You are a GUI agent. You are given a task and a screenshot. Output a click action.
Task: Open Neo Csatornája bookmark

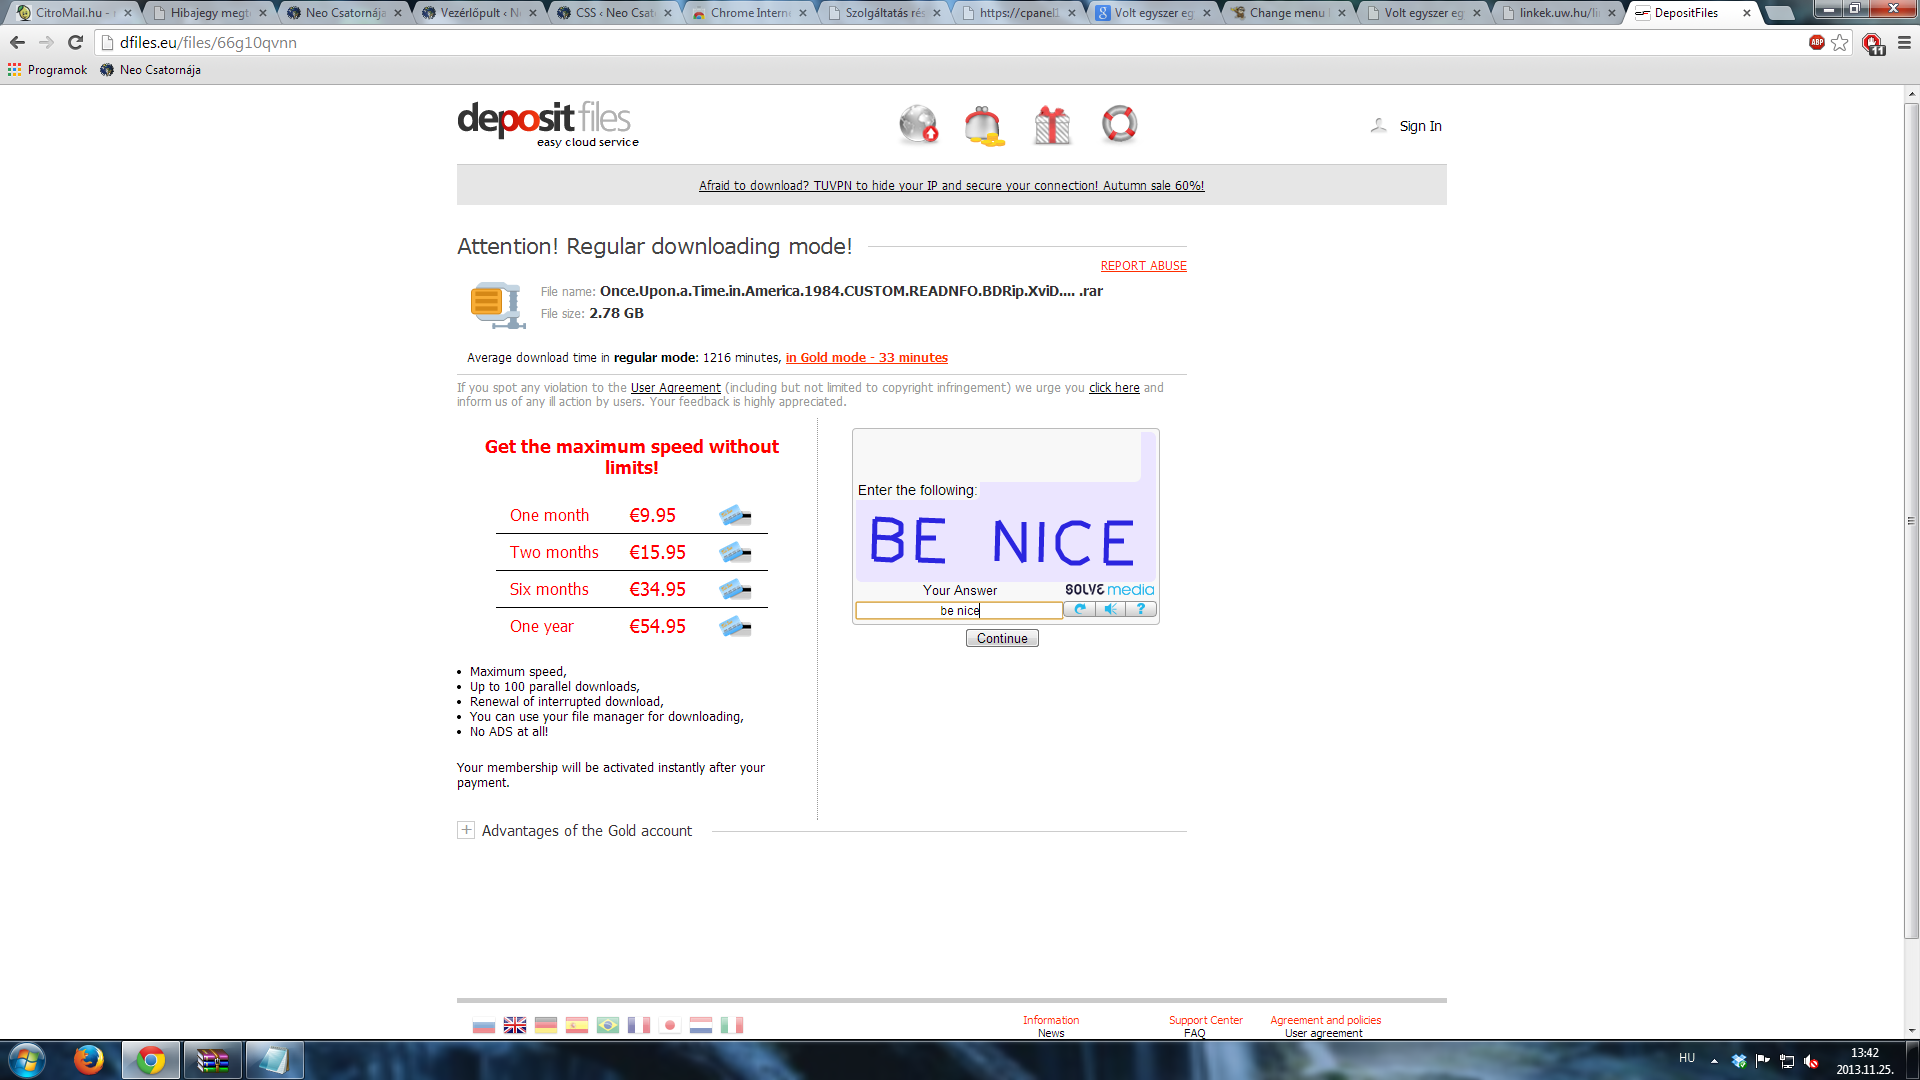(x=150, y=70)
